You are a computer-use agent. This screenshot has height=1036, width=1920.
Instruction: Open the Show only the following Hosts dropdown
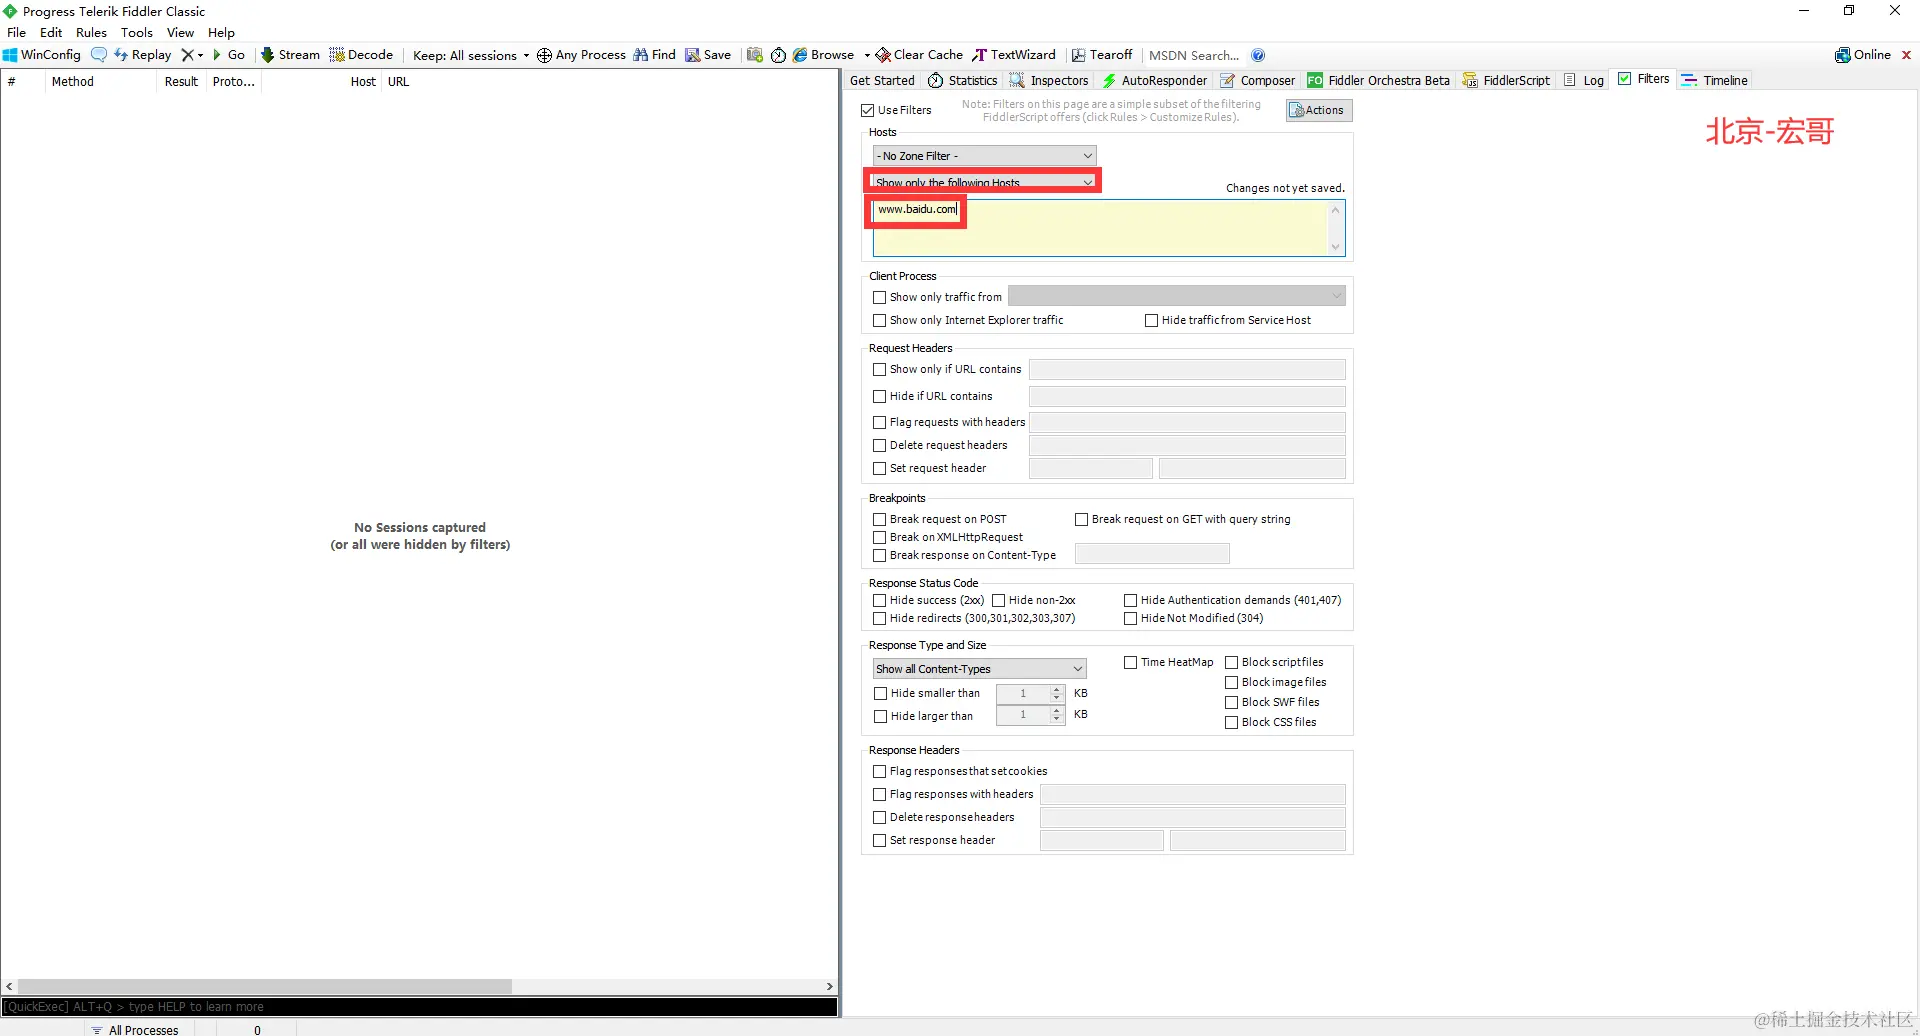(985, 182)
